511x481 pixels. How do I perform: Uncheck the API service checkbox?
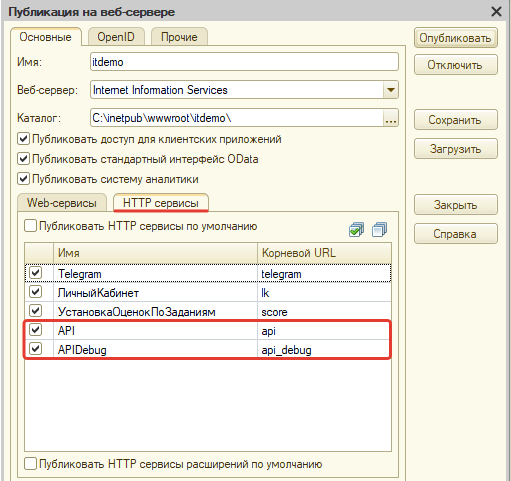35,330
